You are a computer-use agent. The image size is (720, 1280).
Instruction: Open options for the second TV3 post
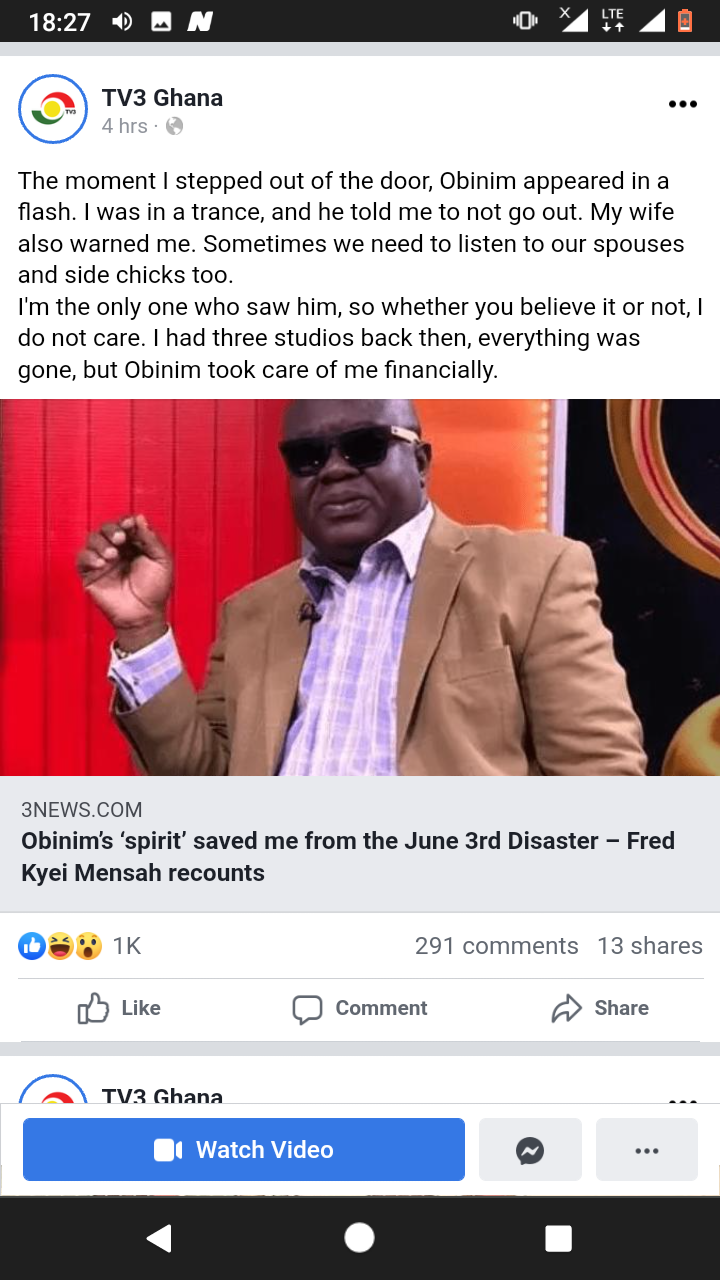click(x=682, y=1099)
